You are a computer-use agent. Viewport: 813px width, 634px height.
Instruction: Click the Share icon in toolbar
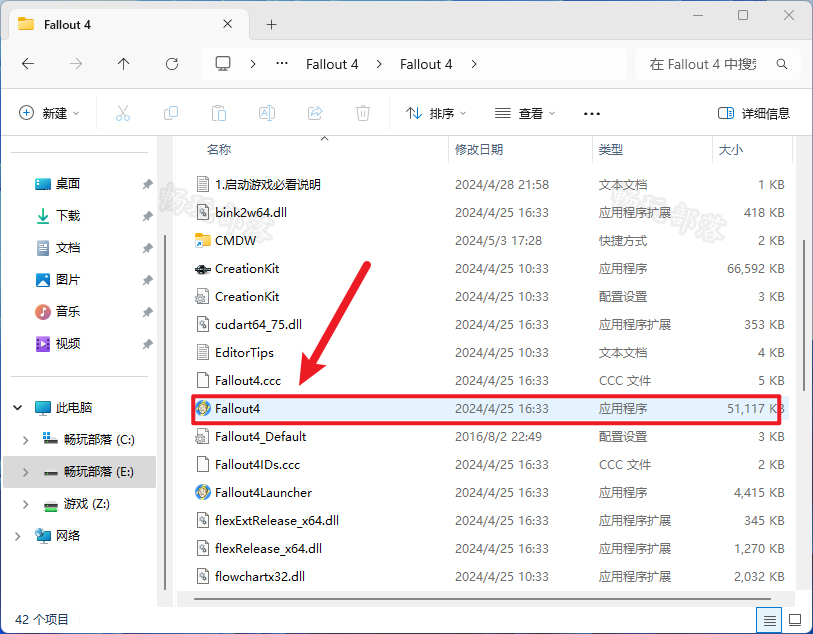pyautogui.click(x=315, y=113)
